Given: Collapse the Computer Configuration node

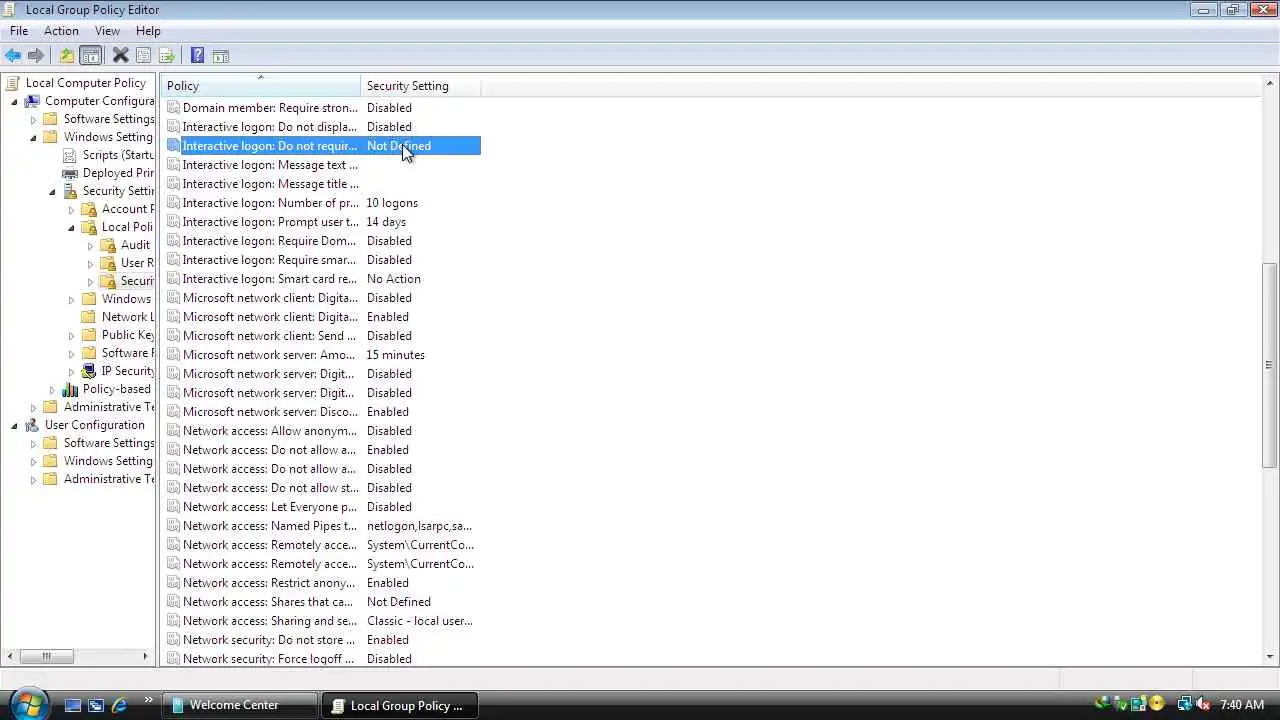Looking at the screenshot, I should pyautogui.click(x=14, y=101).
